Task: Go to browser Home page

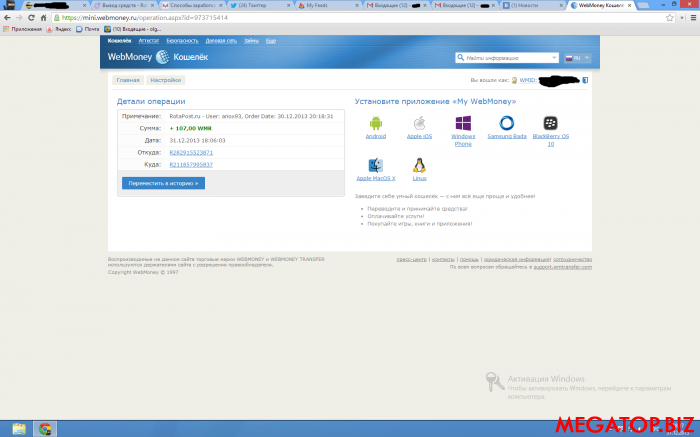Action: point(43,18)
